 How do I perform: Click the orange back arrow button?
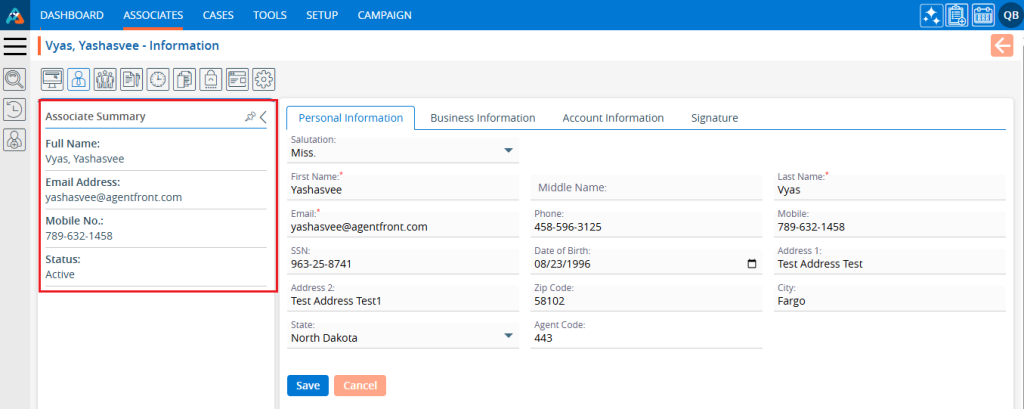(1001, 46)
